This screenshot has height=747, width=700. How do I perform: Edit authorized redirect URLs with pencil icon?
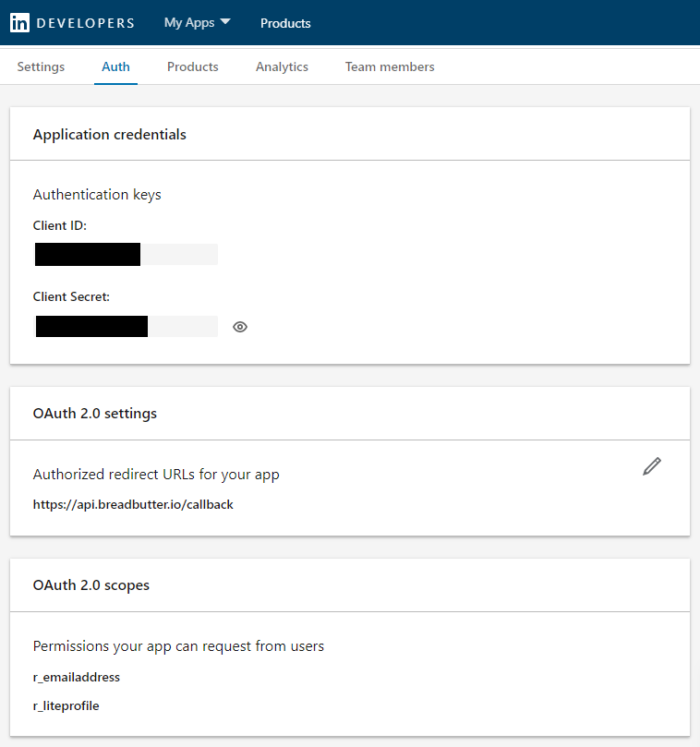tap(651, 466)
